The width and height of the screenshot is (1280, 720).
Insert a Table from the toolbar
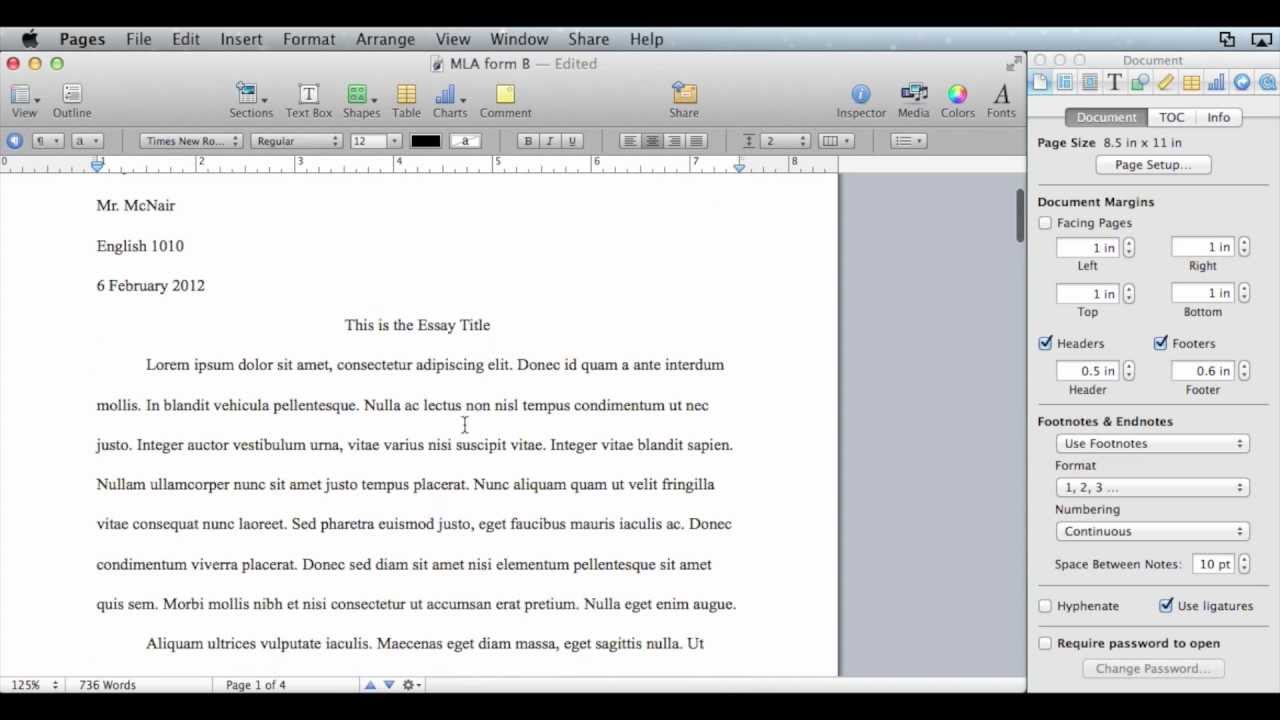pyautogui.click(x=406, y=95)
